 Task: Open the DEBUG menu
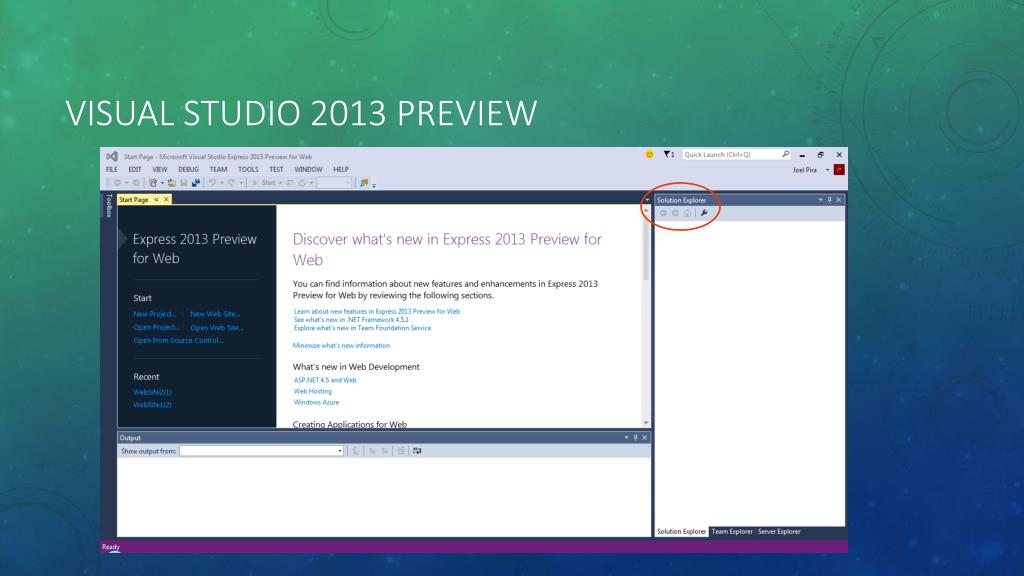pos(188,169)
